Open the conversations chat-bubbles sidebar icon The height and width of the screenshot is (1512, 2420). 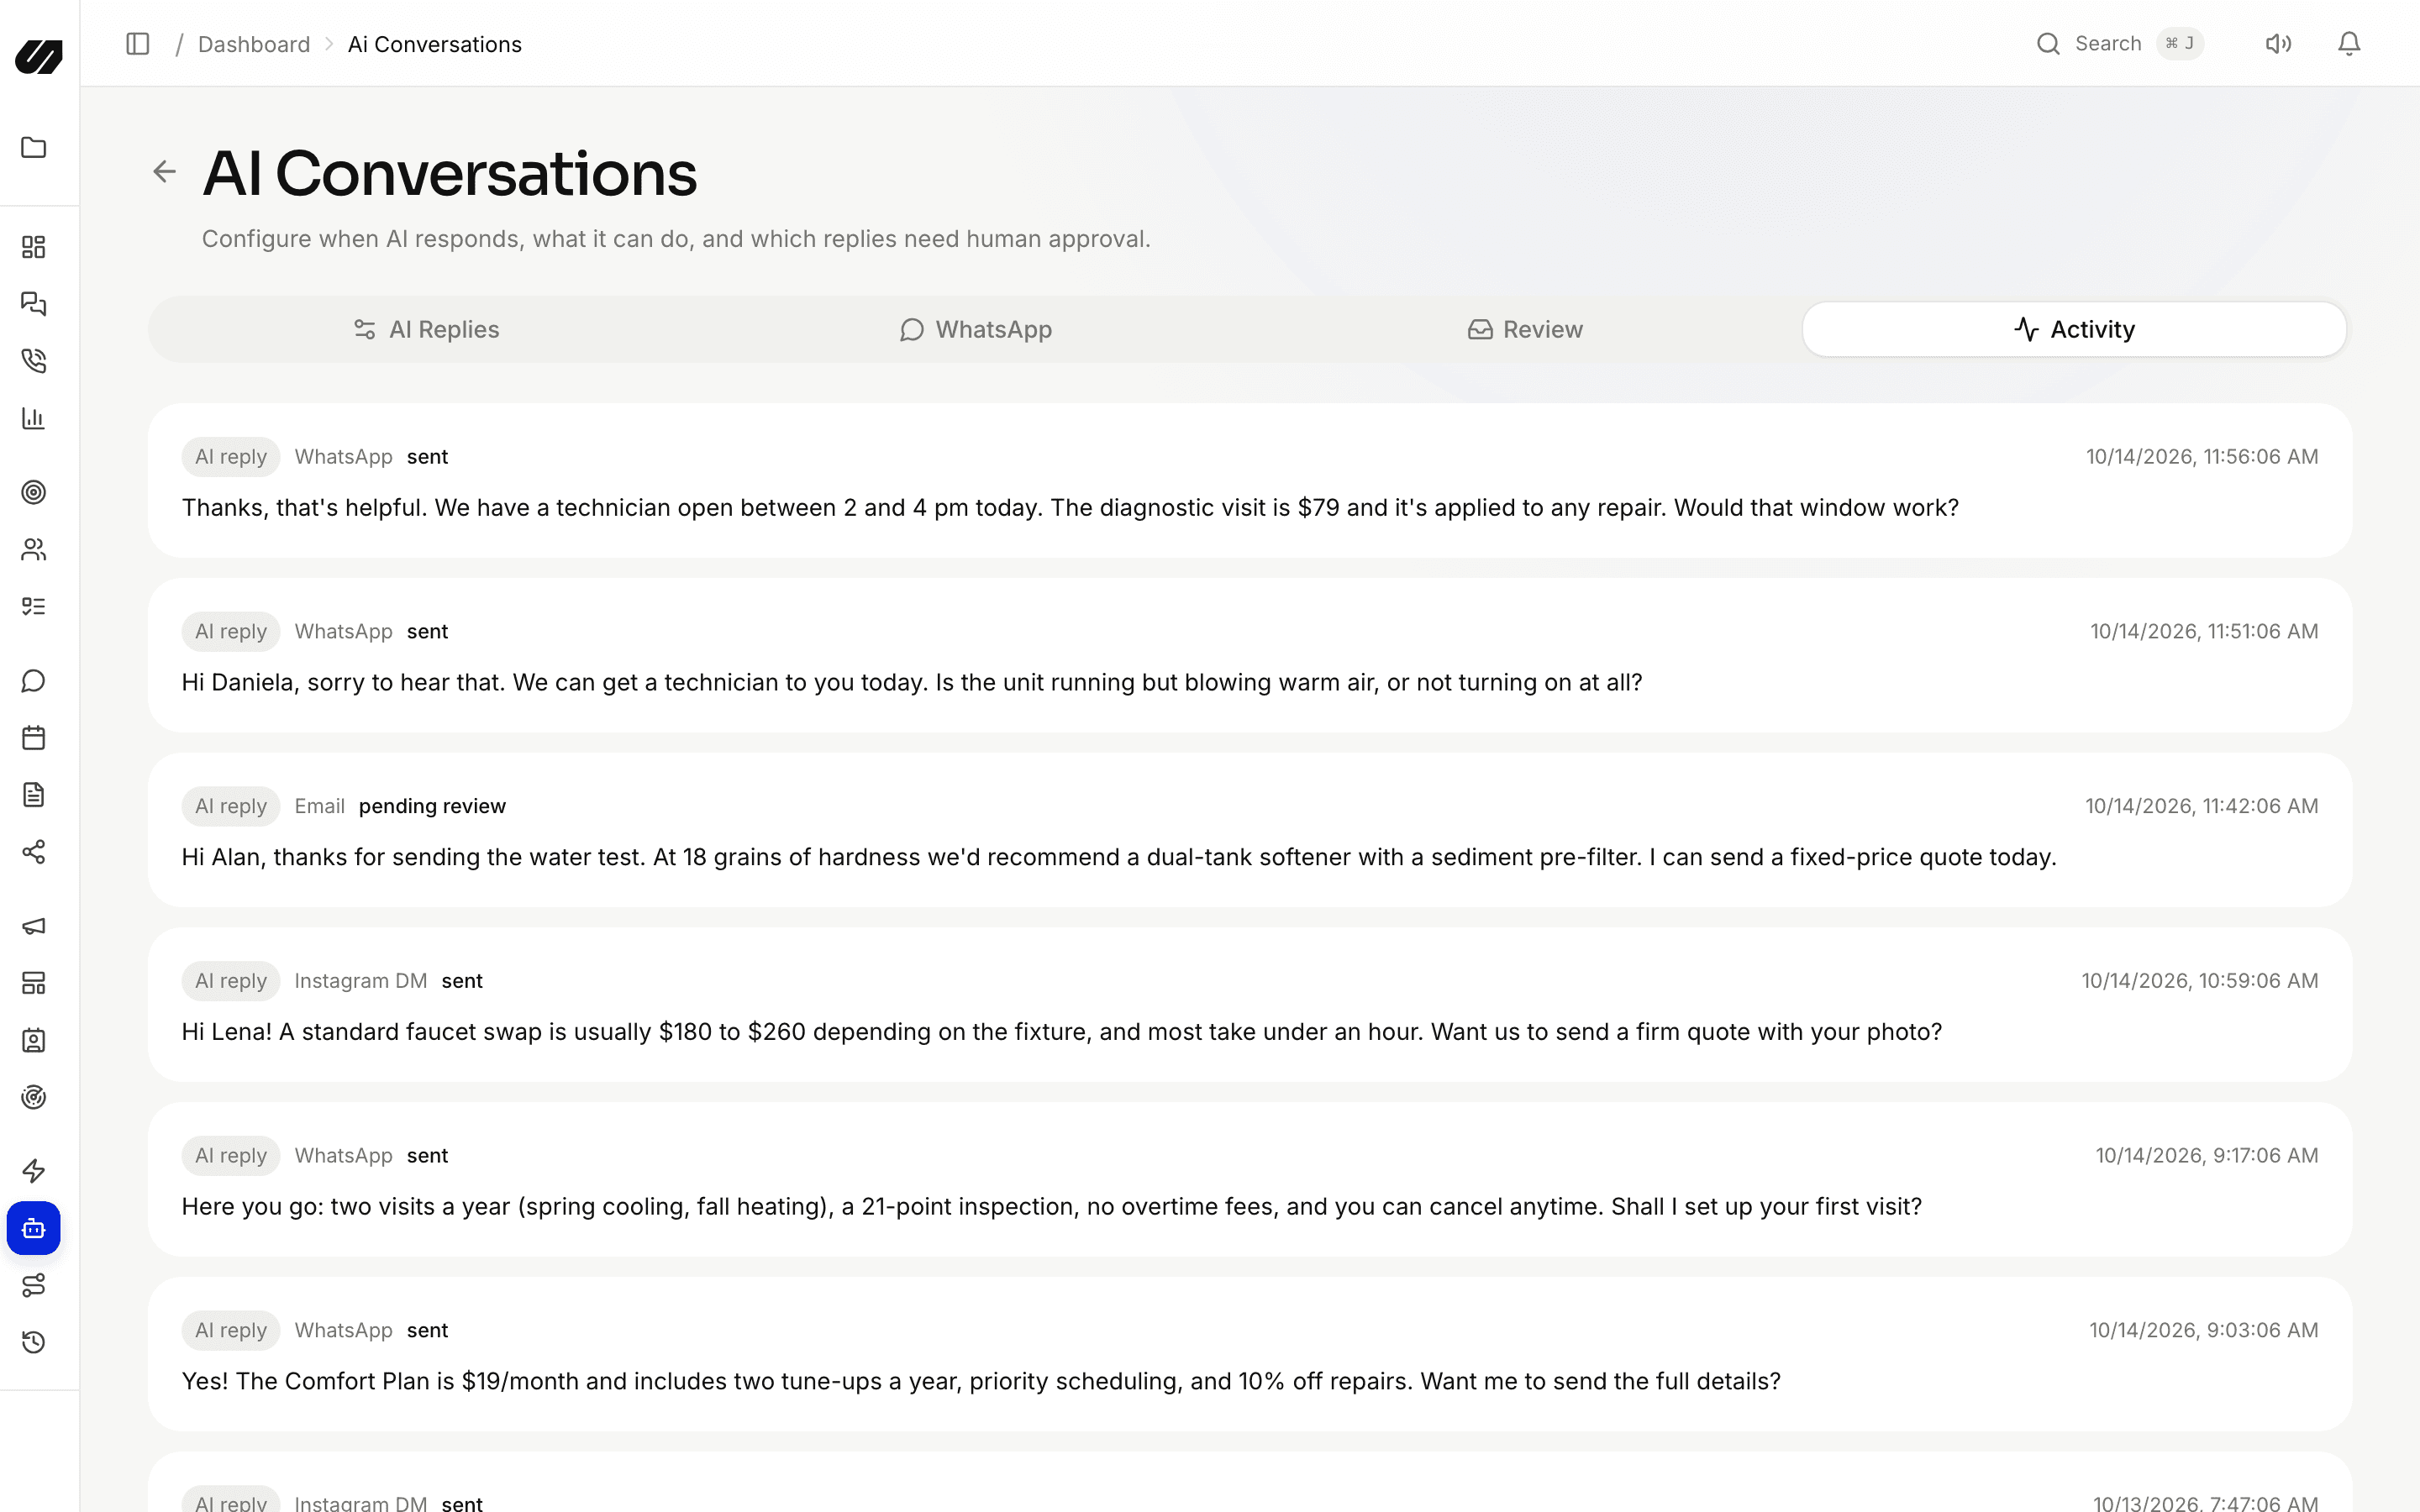34,304
